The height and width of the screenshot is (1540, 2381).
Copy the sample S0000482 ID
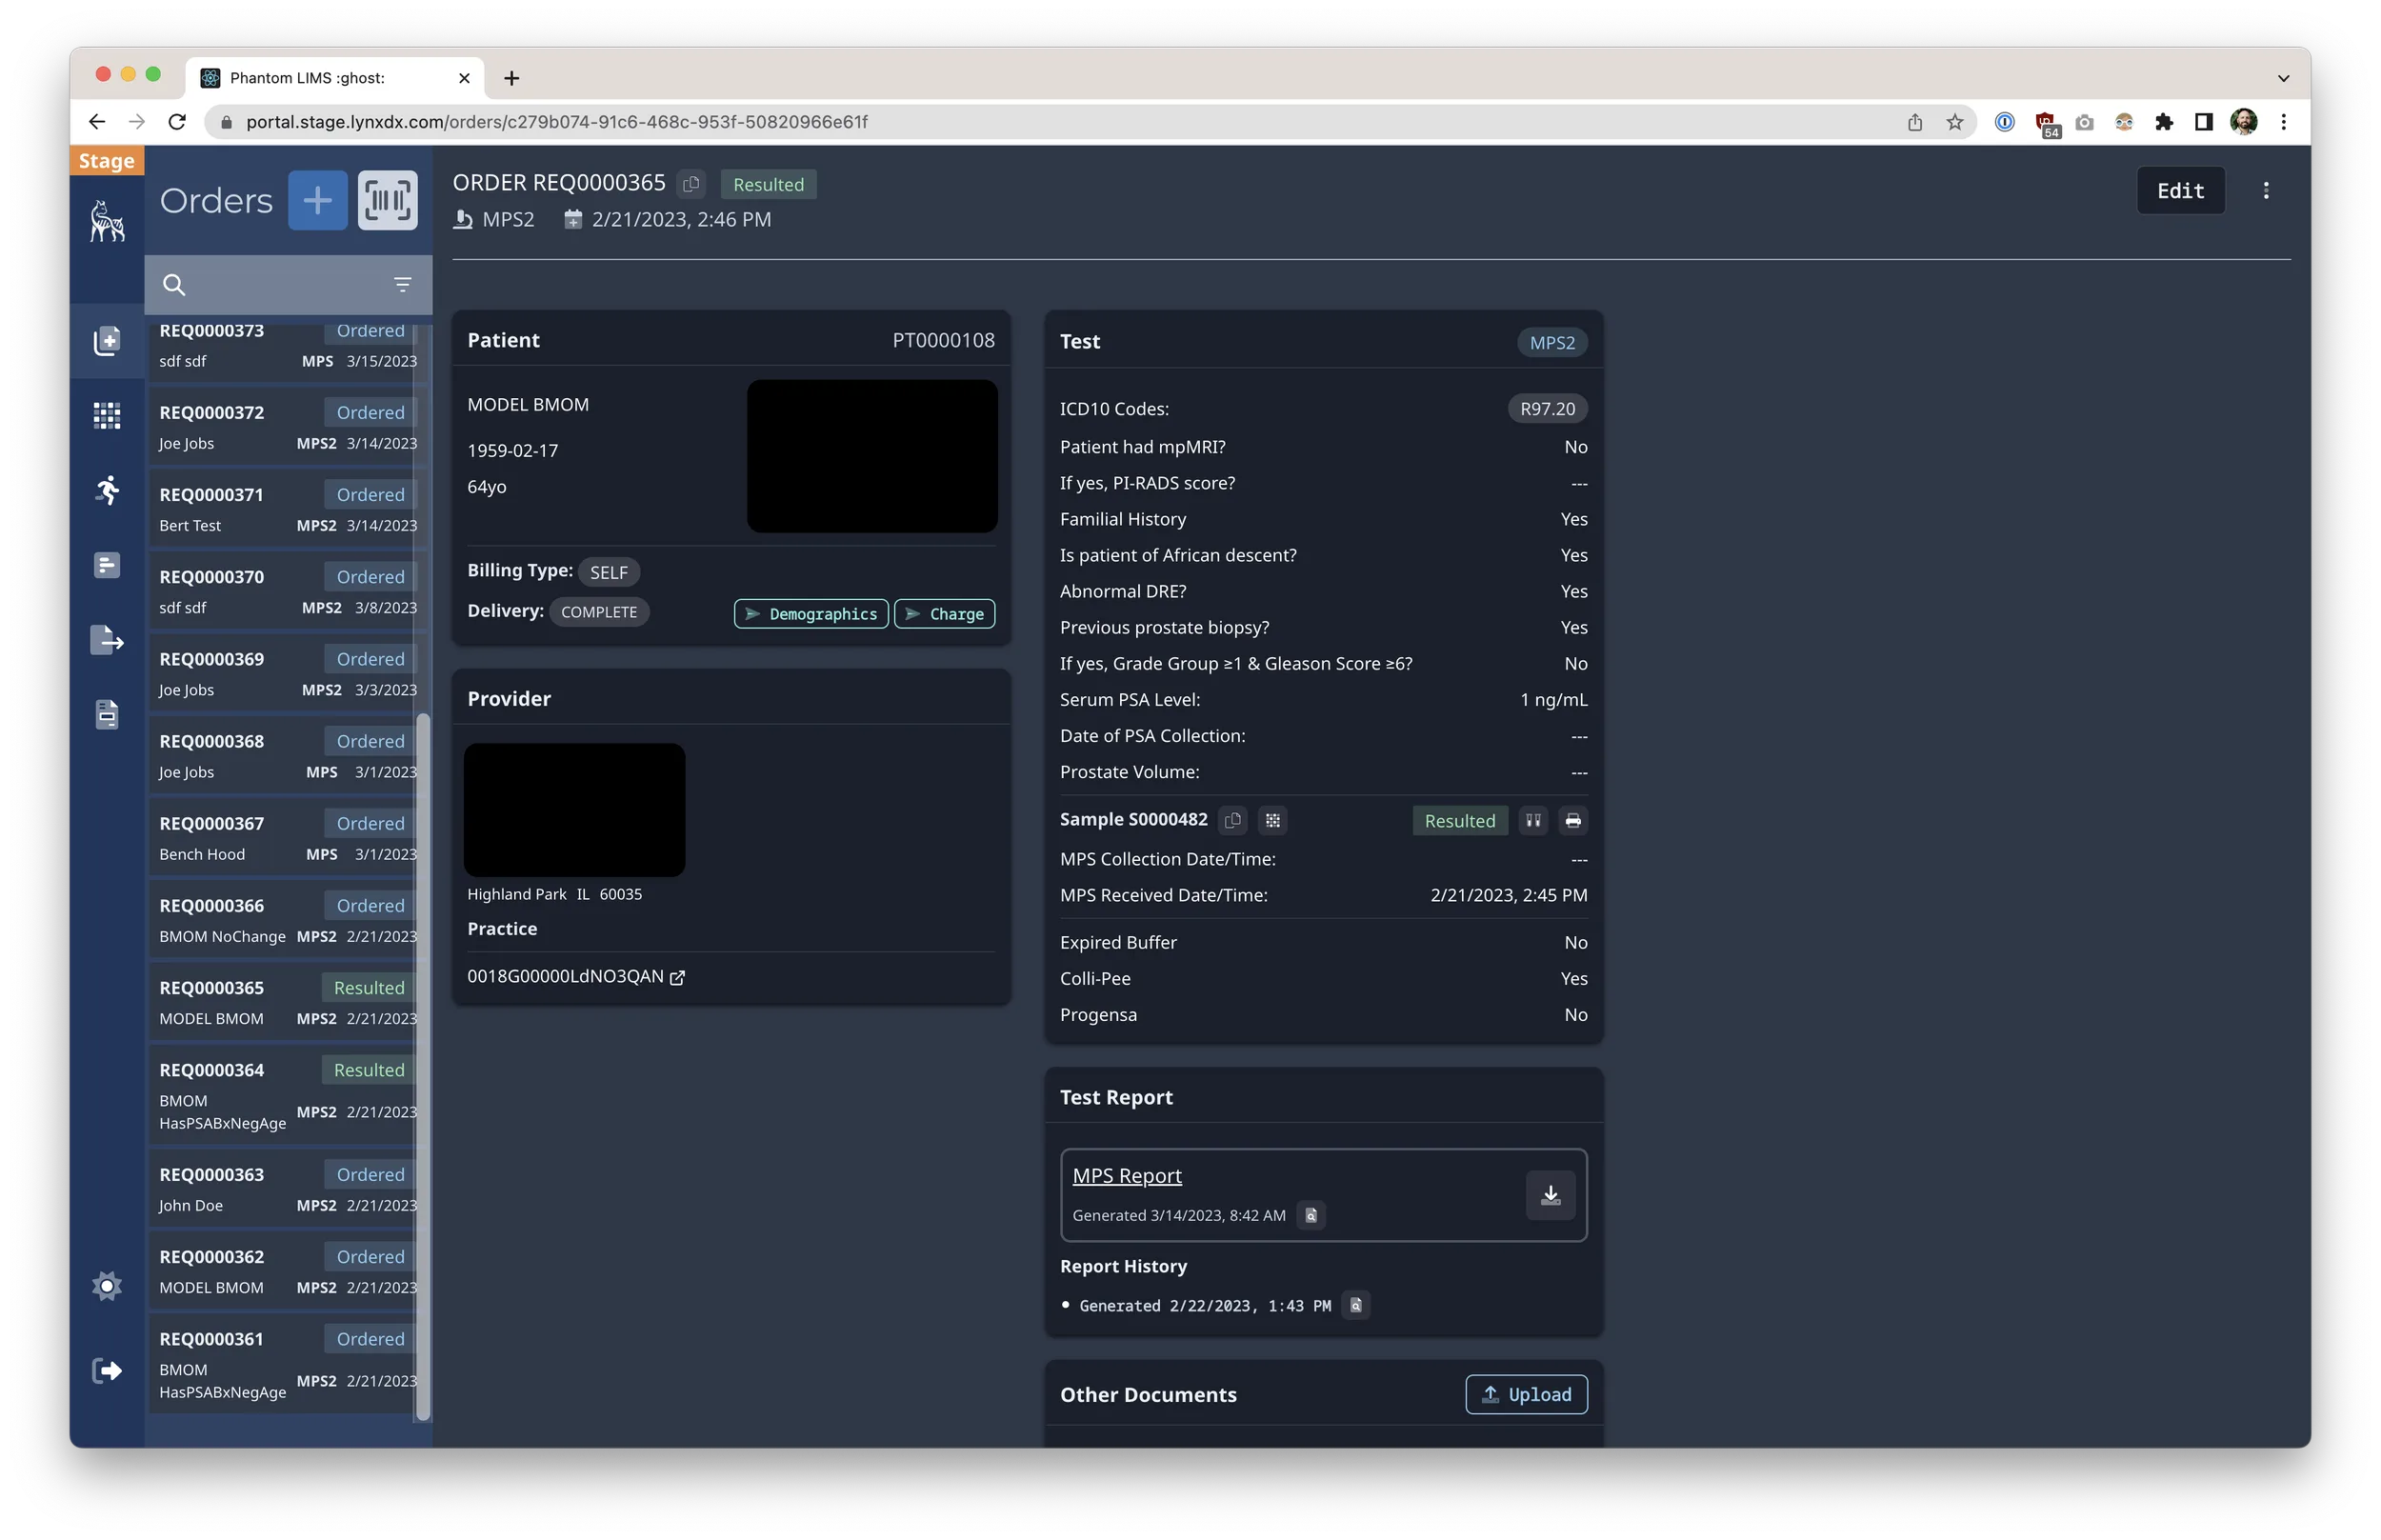1231,820
